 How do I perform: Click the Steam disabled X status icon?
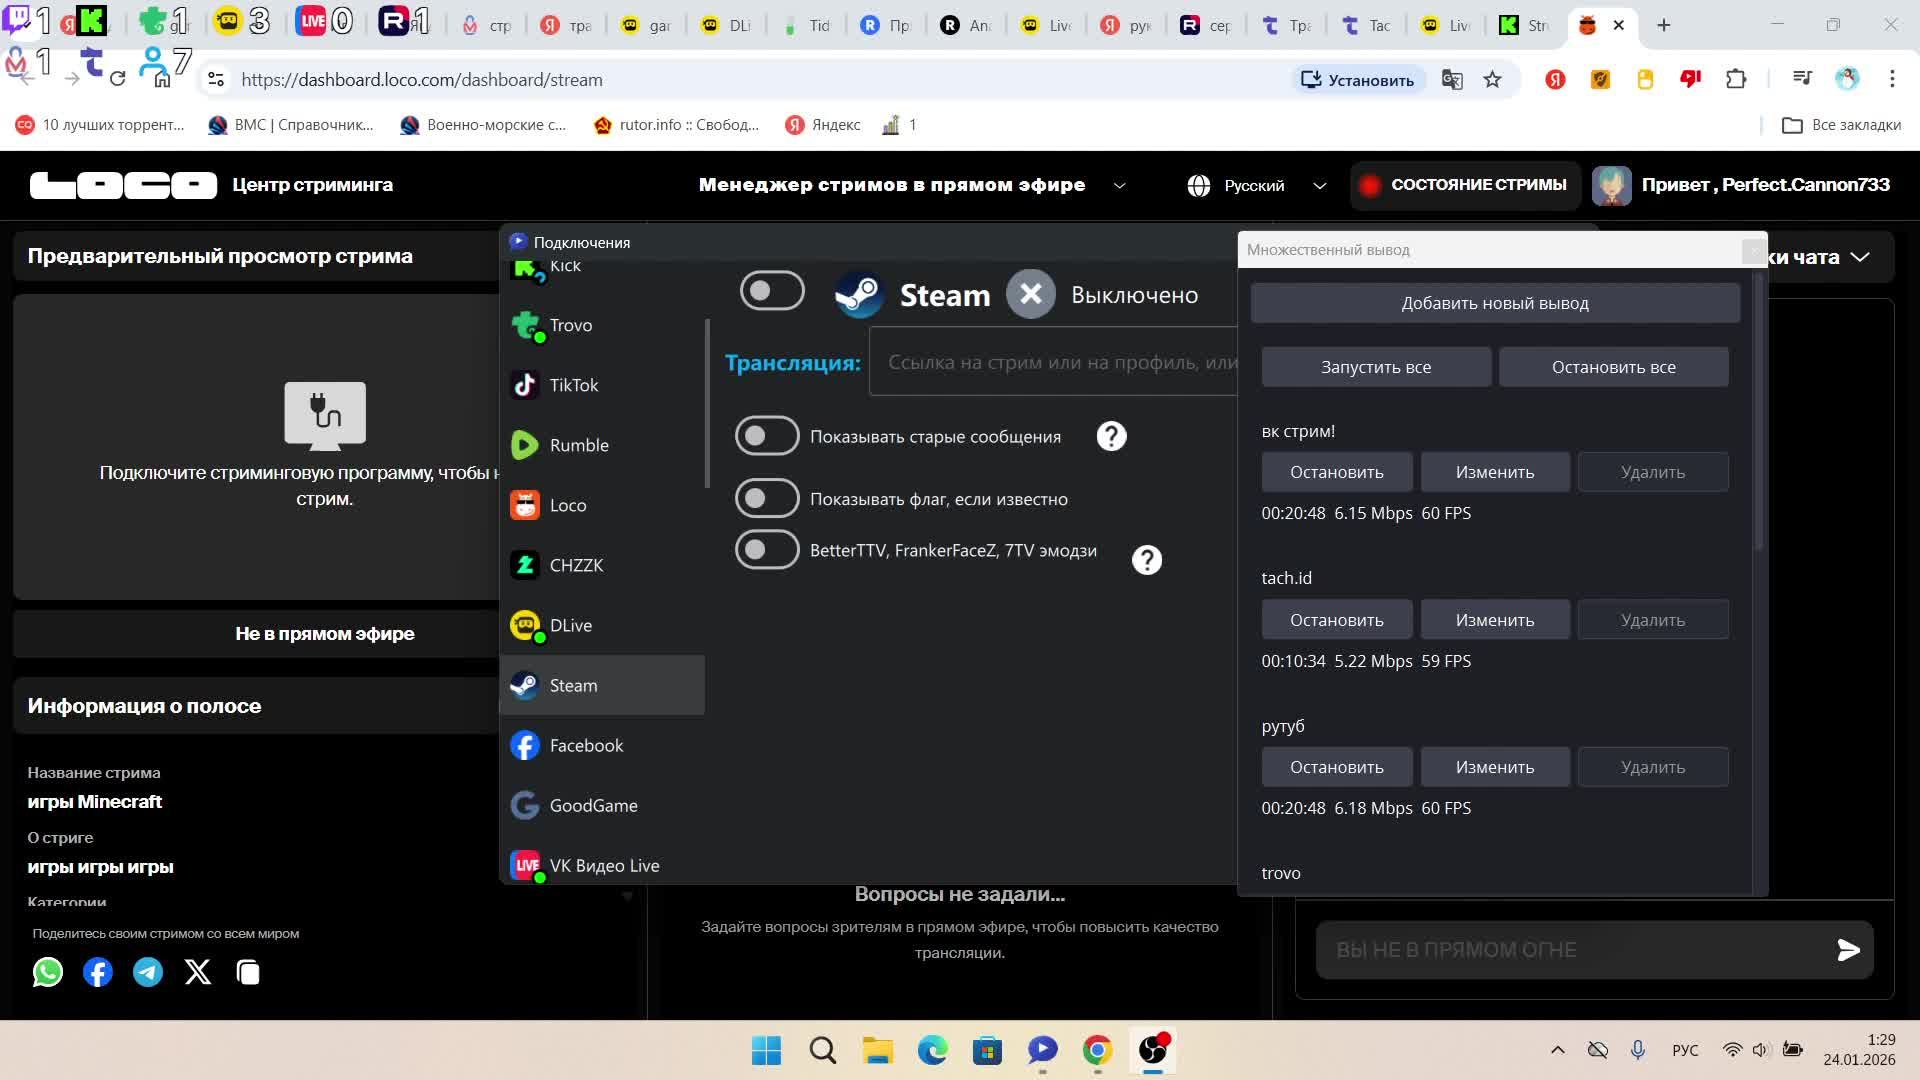click(x=1030, y=294)
